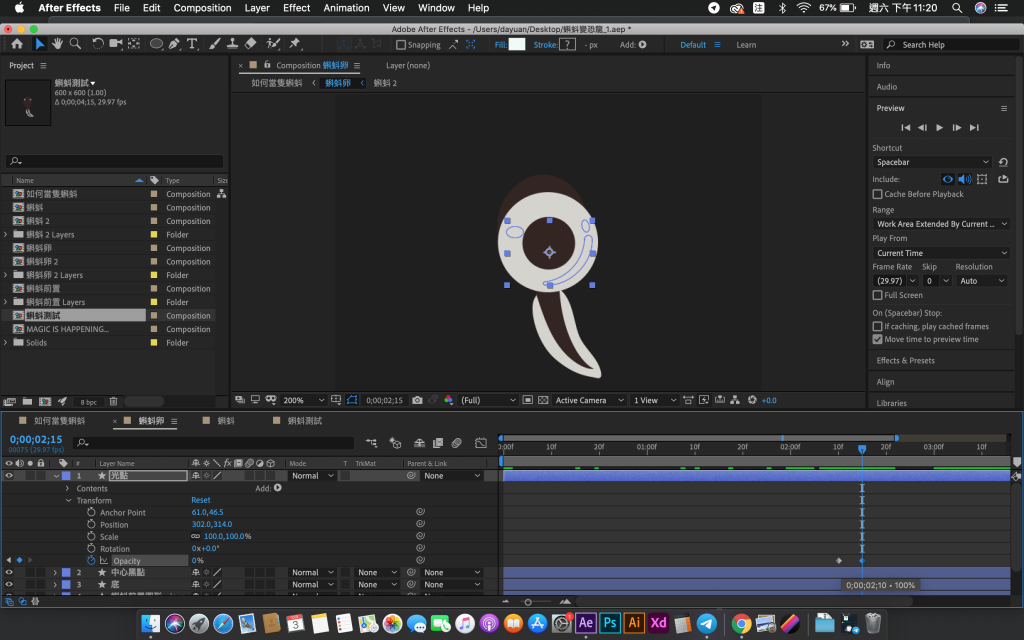This screenshot has width=1024, height=640.
Task: Activate the Puppet Pin tool
Action: pyautogui.click(x=295, y=44)
